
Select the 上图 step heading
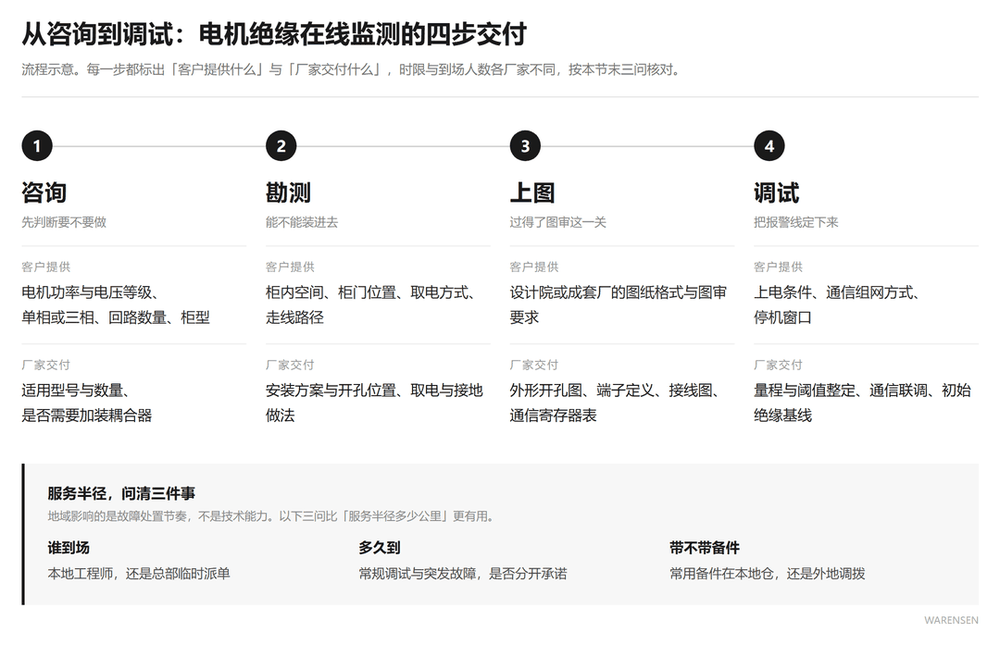pos(532,193)
